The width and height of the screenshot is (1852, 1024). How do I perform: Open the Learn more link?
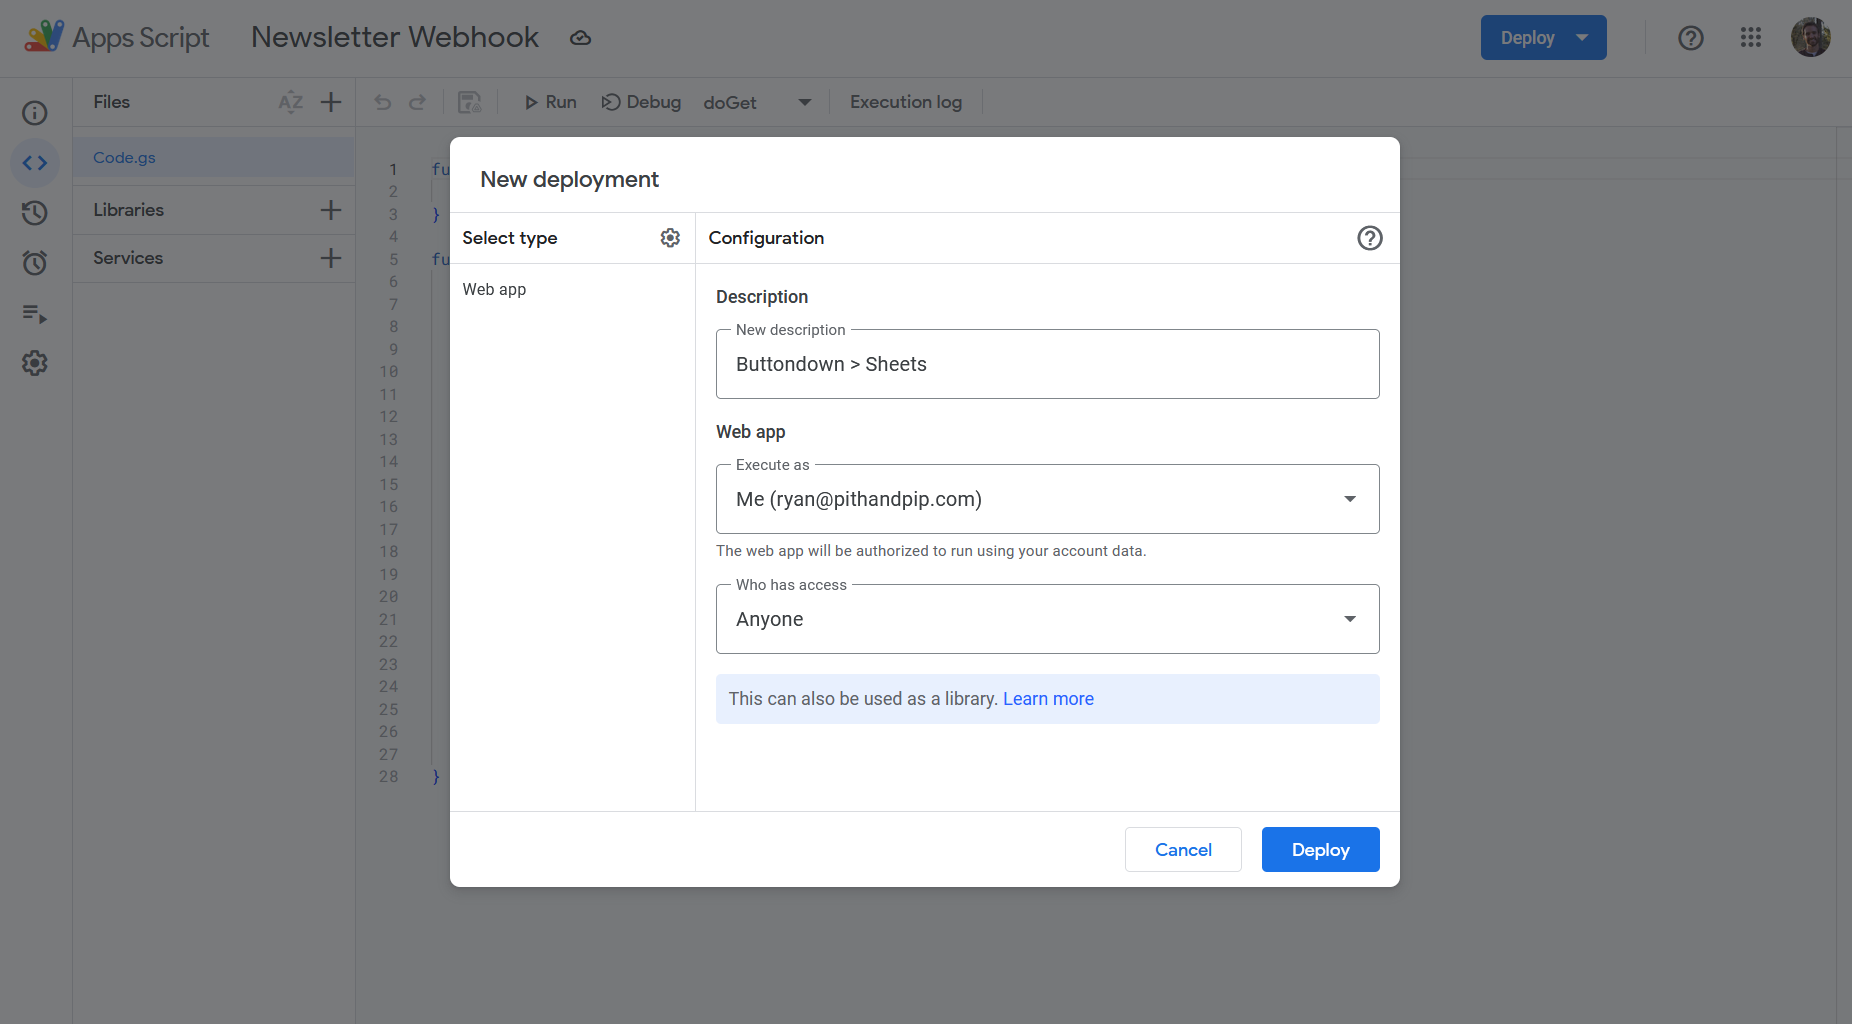[1048, 698]
